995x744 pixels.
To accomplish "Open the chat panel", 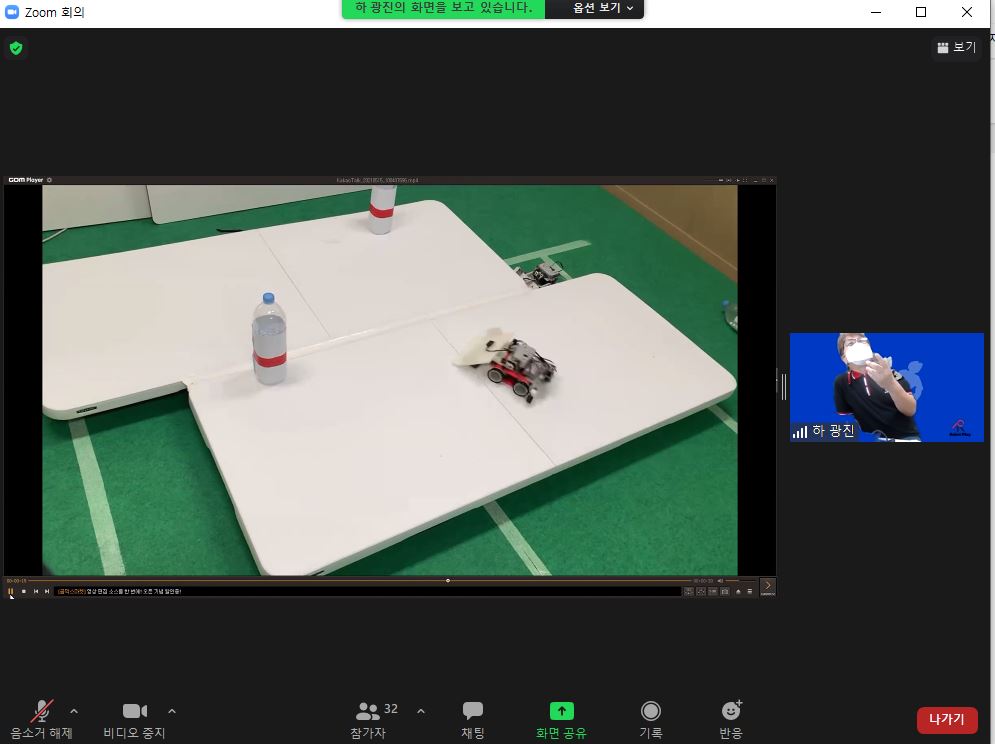I will 473,711.
